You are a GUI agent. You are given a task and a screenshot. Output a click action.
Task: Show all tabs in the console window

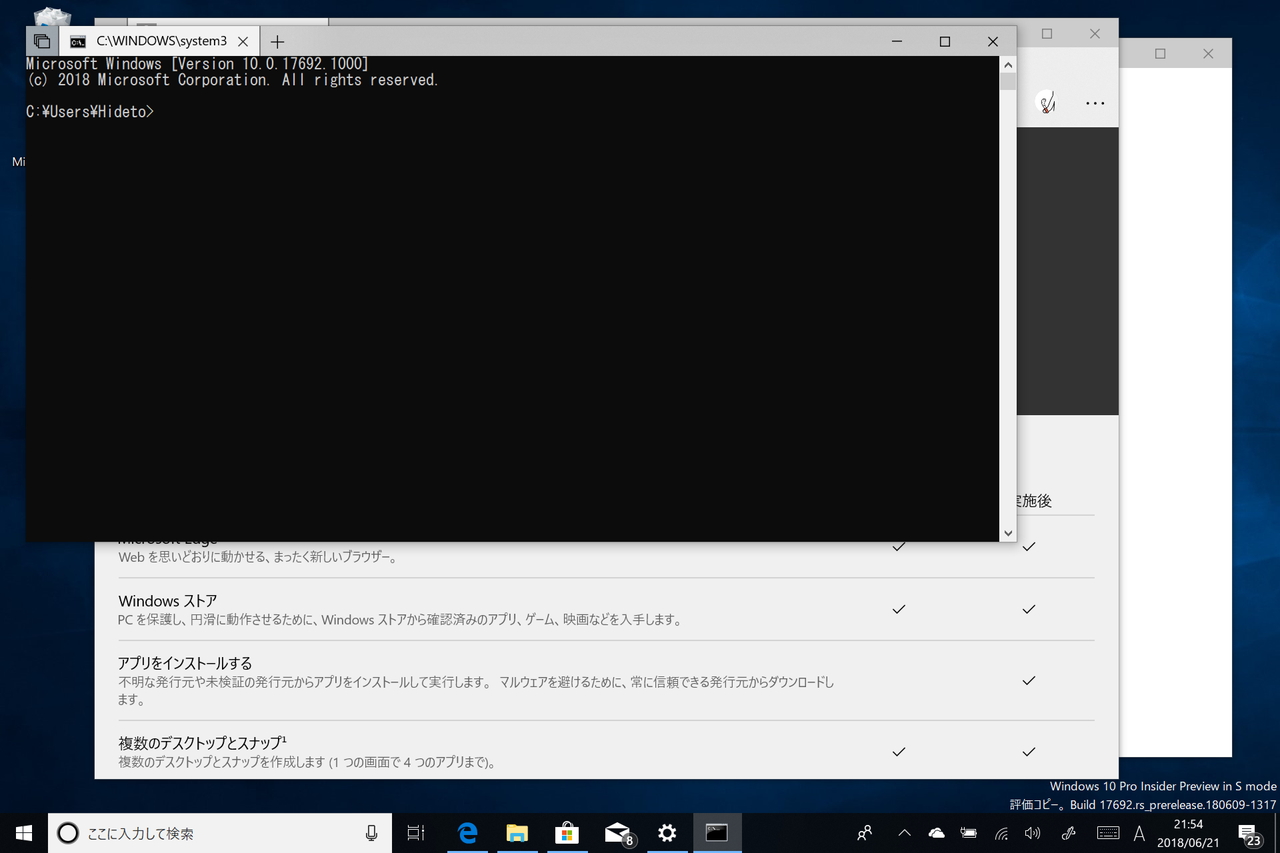pyautogui.click(x=42, y=41)
